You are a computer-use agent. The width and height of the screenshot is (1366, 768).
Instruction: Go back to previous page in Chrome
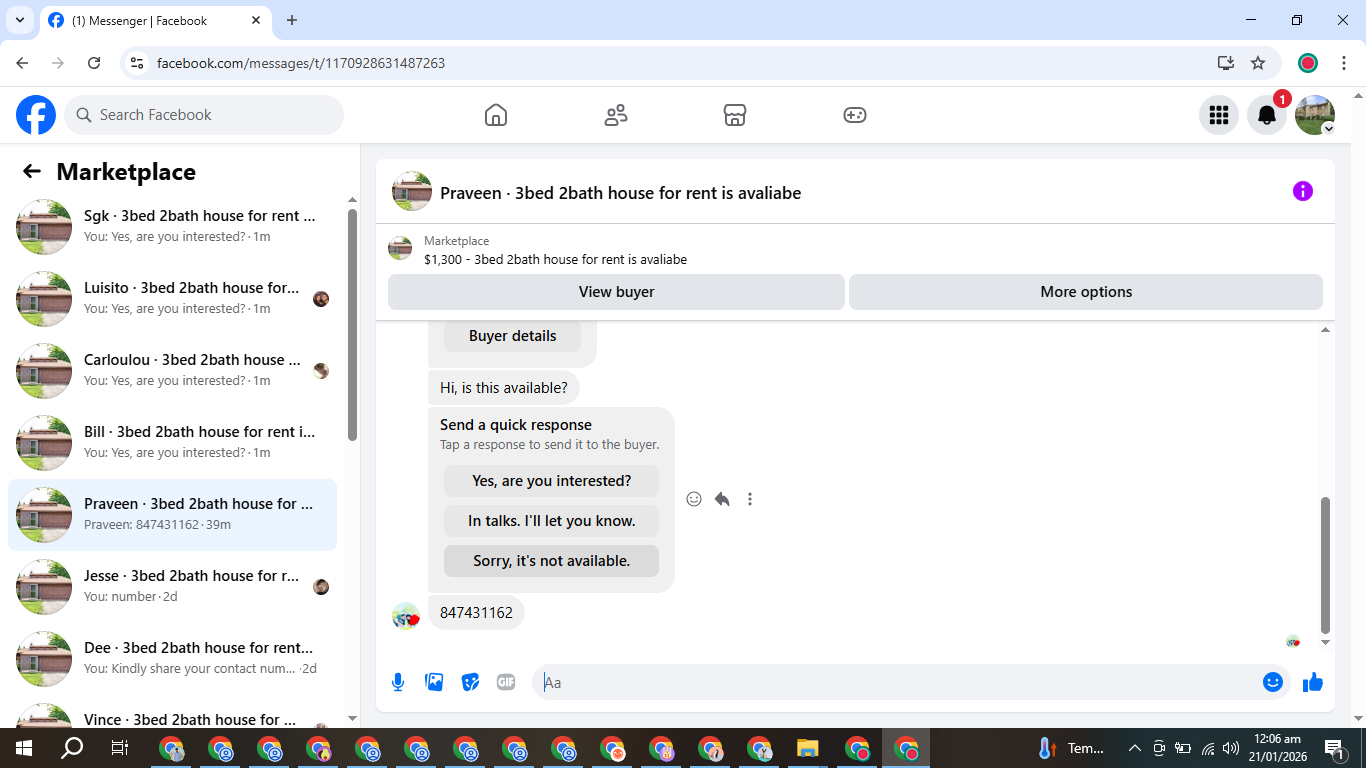click(23, 63)
